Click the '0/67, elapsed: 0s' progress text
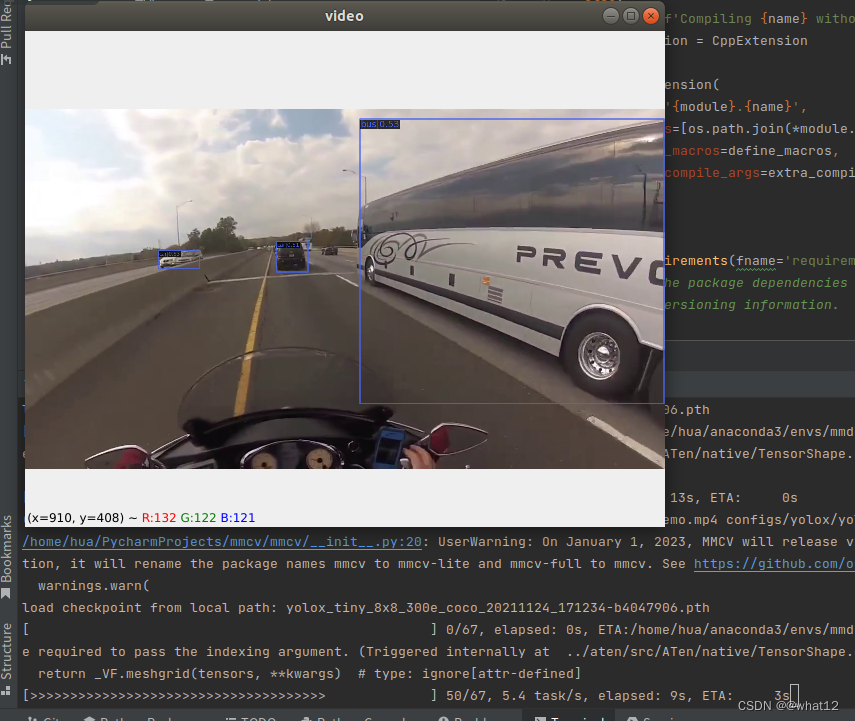The width and height of the screenshot is (855, 721). [x=515, y=630]
